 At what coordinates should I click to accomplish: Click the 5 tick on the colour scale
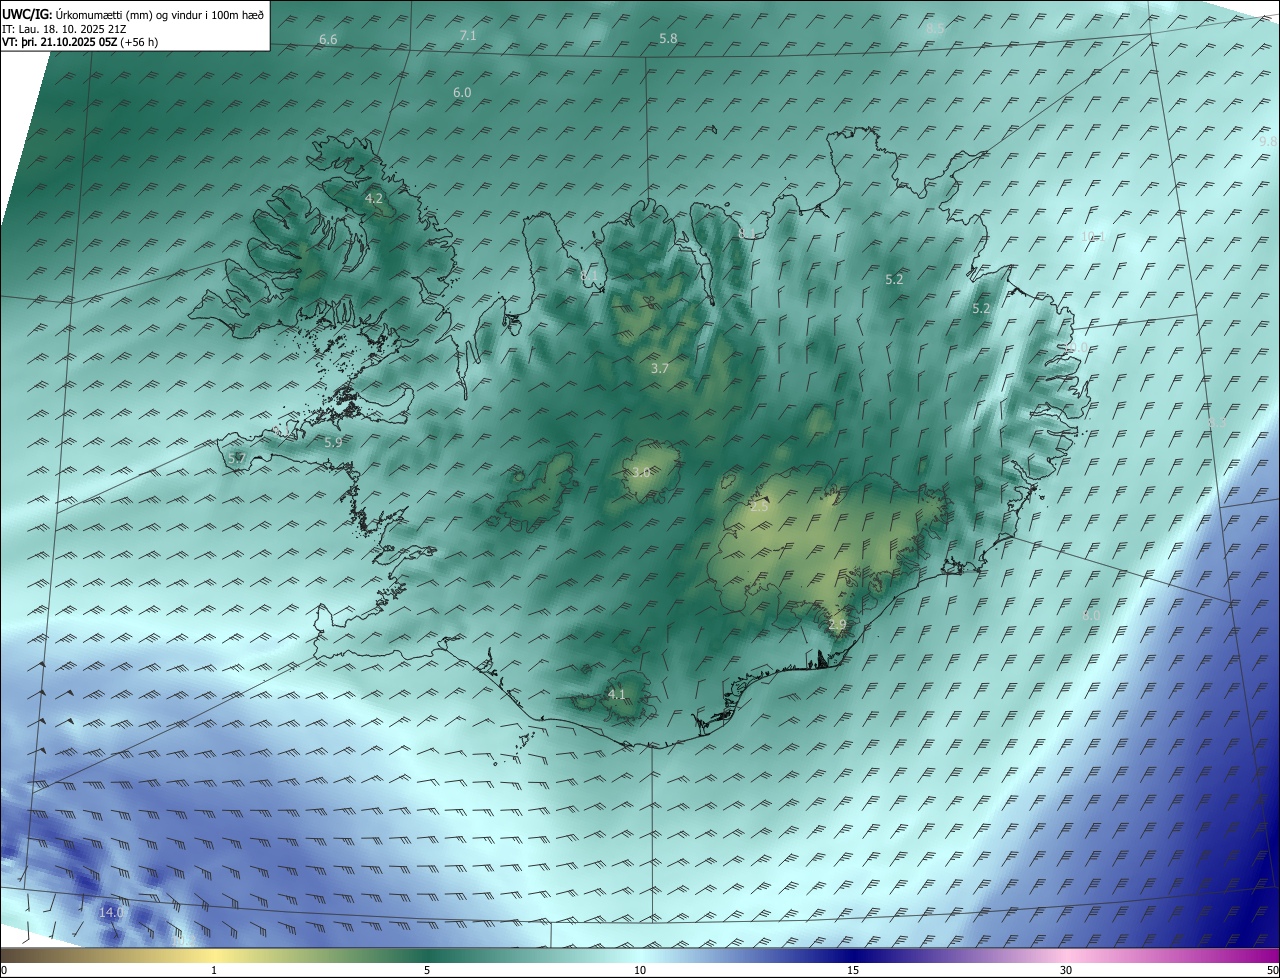(x=427, y=970)
